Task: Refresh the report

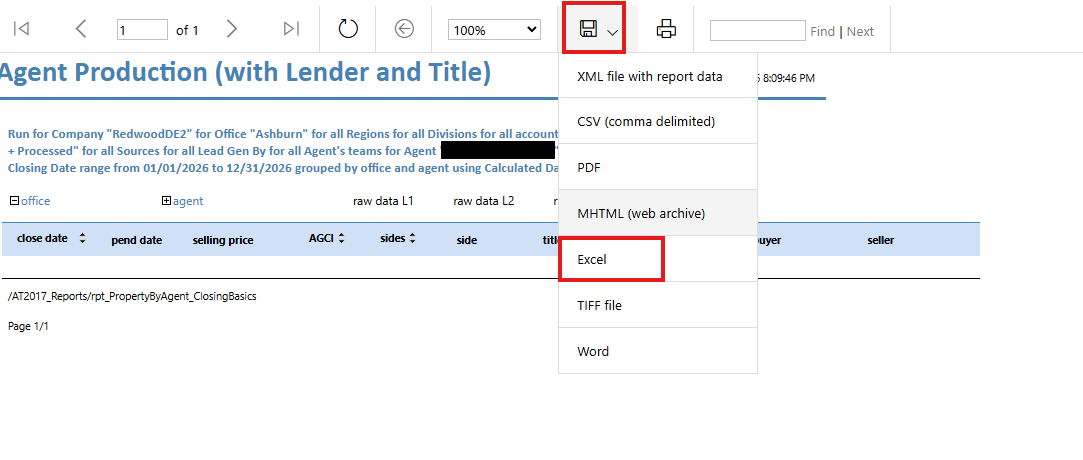Action: click(348, 29)
